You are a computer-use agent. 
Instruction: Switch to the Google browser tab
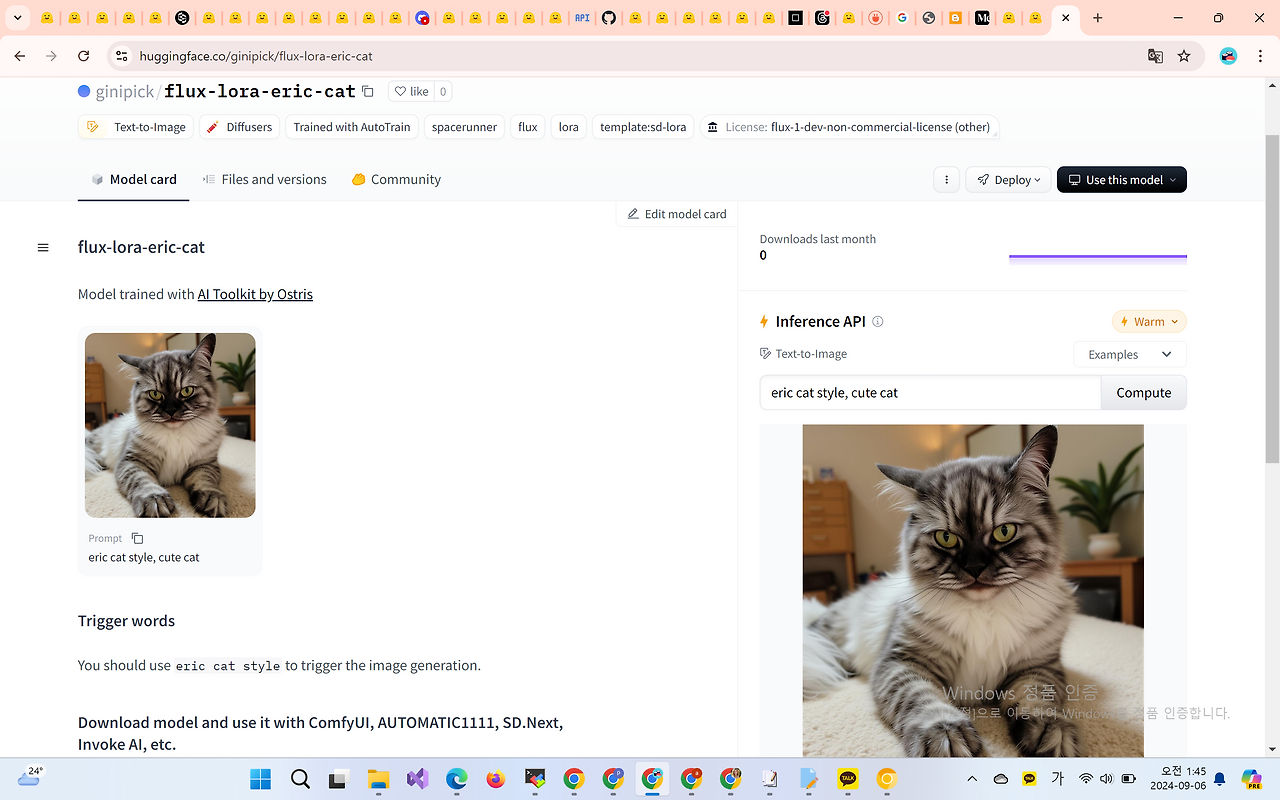[x=902, y=18]
